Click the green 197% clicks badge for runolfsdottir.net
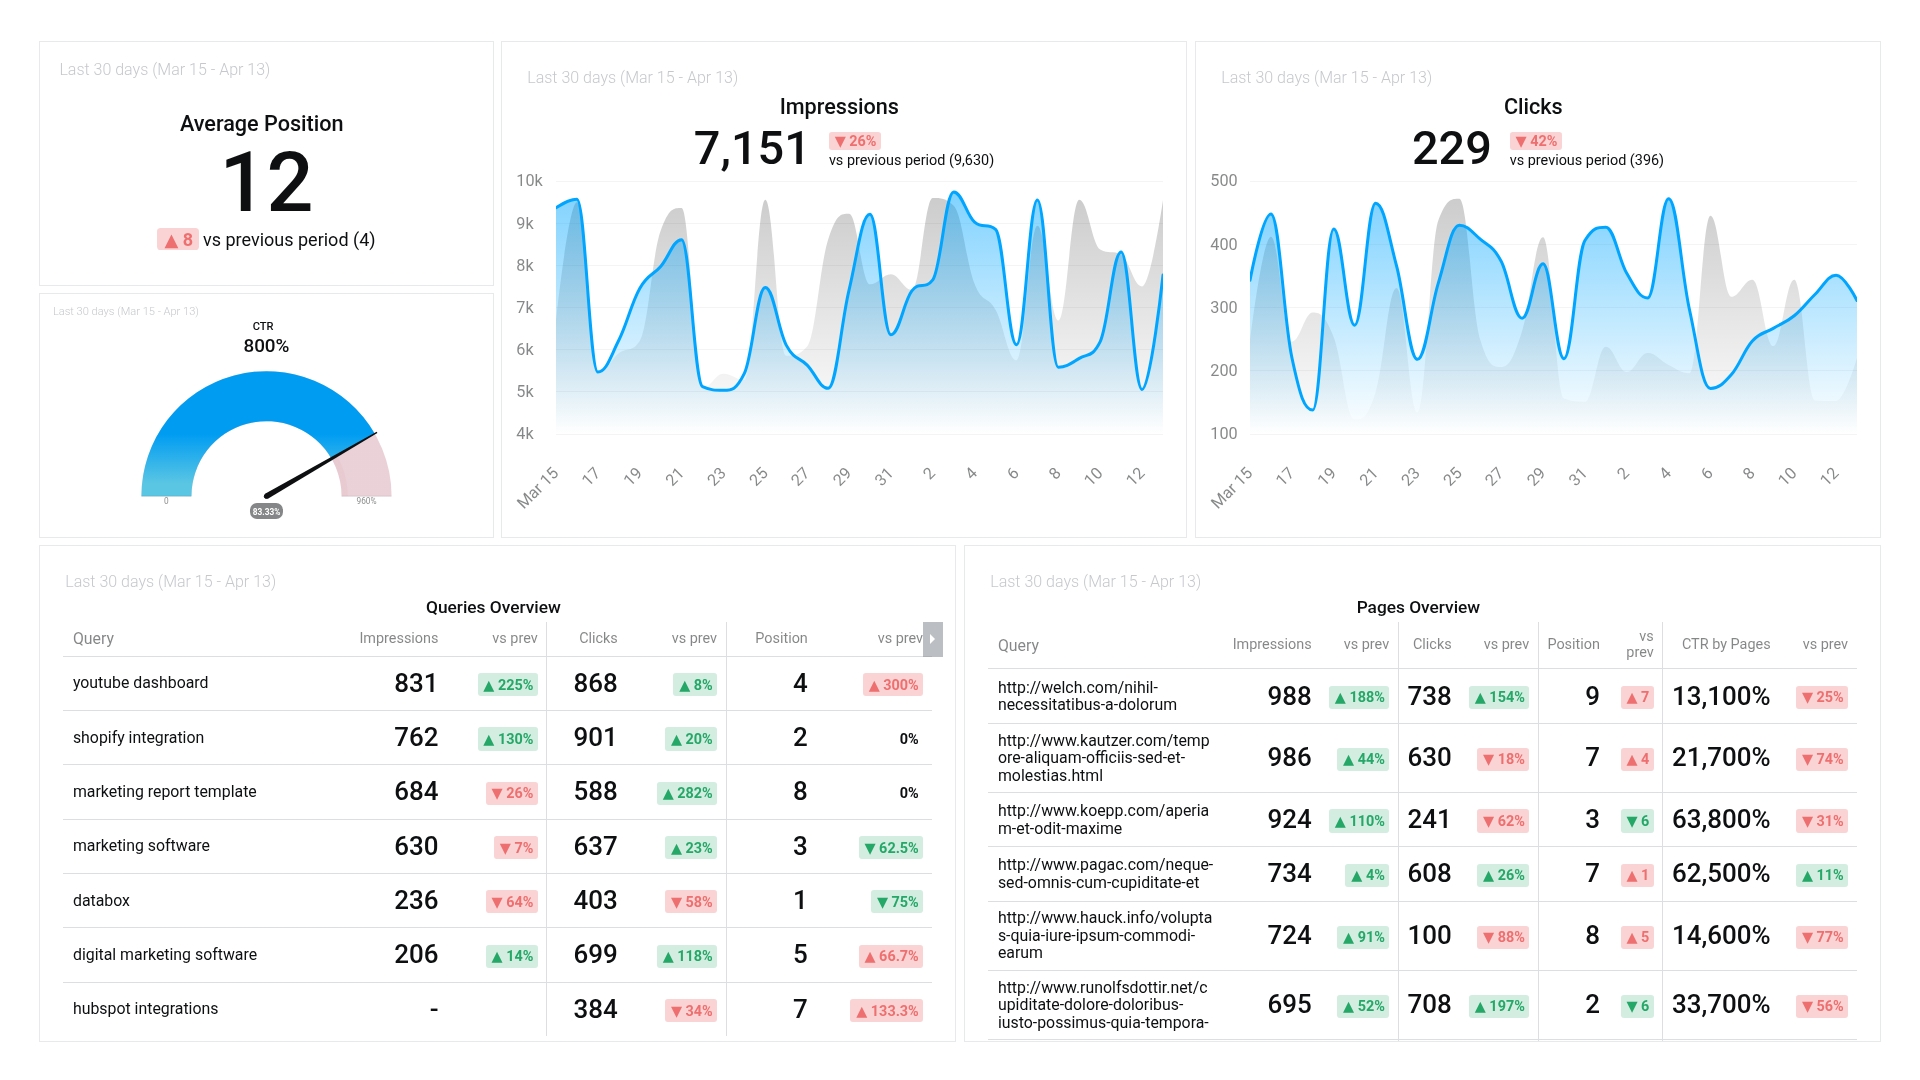Screen dimensions: 1920x1080 pos(1499,1007)
